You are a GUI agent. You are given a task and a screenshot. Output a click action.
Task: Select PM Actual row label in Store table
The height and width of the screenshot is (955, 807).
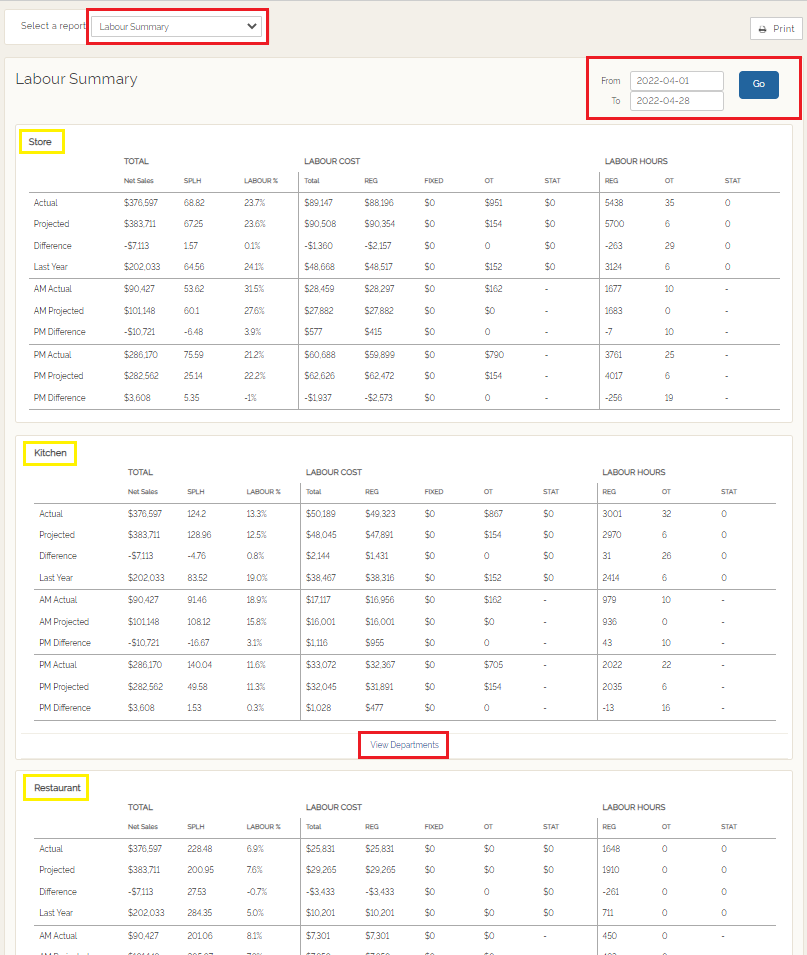tap(54, 355)
